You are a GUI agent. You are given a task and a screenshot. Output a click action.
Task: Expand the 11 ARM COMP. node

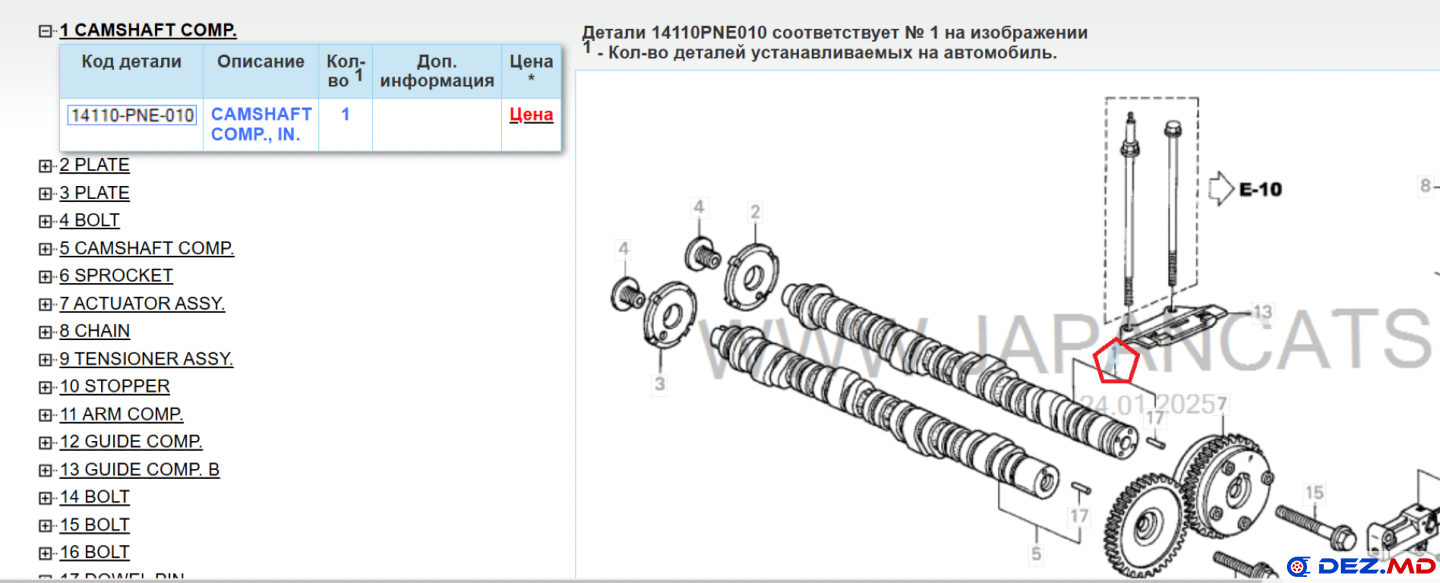pos(45,415)
